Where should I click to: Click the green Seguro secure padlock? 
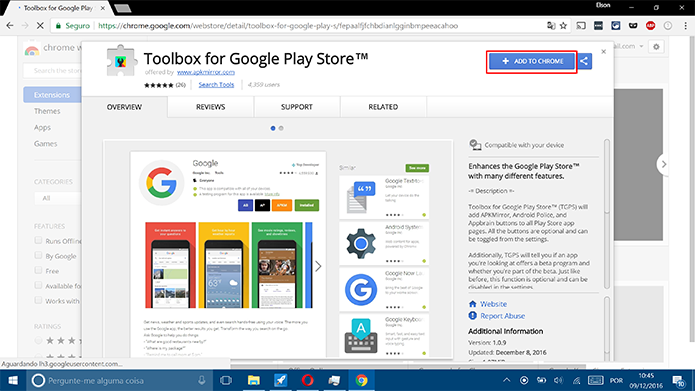(x=58, y=26)
